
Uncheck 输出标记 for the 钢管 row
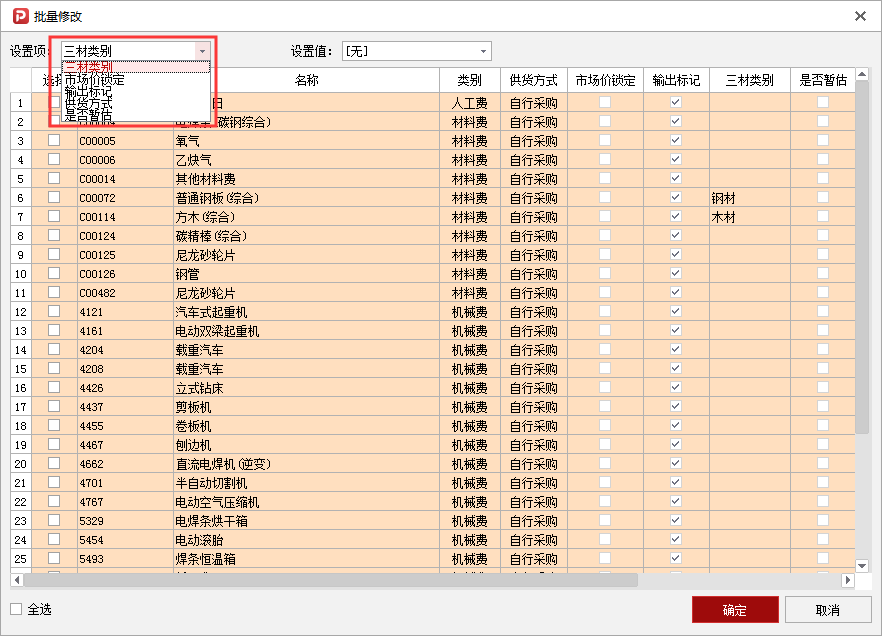(x=676, y=274)
